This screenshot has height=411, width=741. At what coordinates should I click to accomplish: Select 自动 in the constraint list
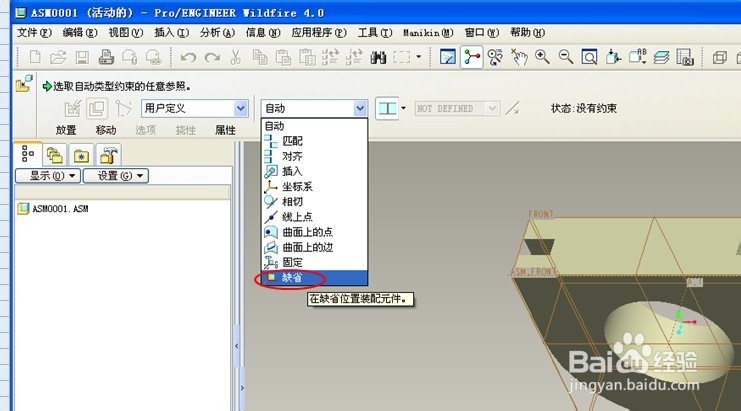point(314,126)
